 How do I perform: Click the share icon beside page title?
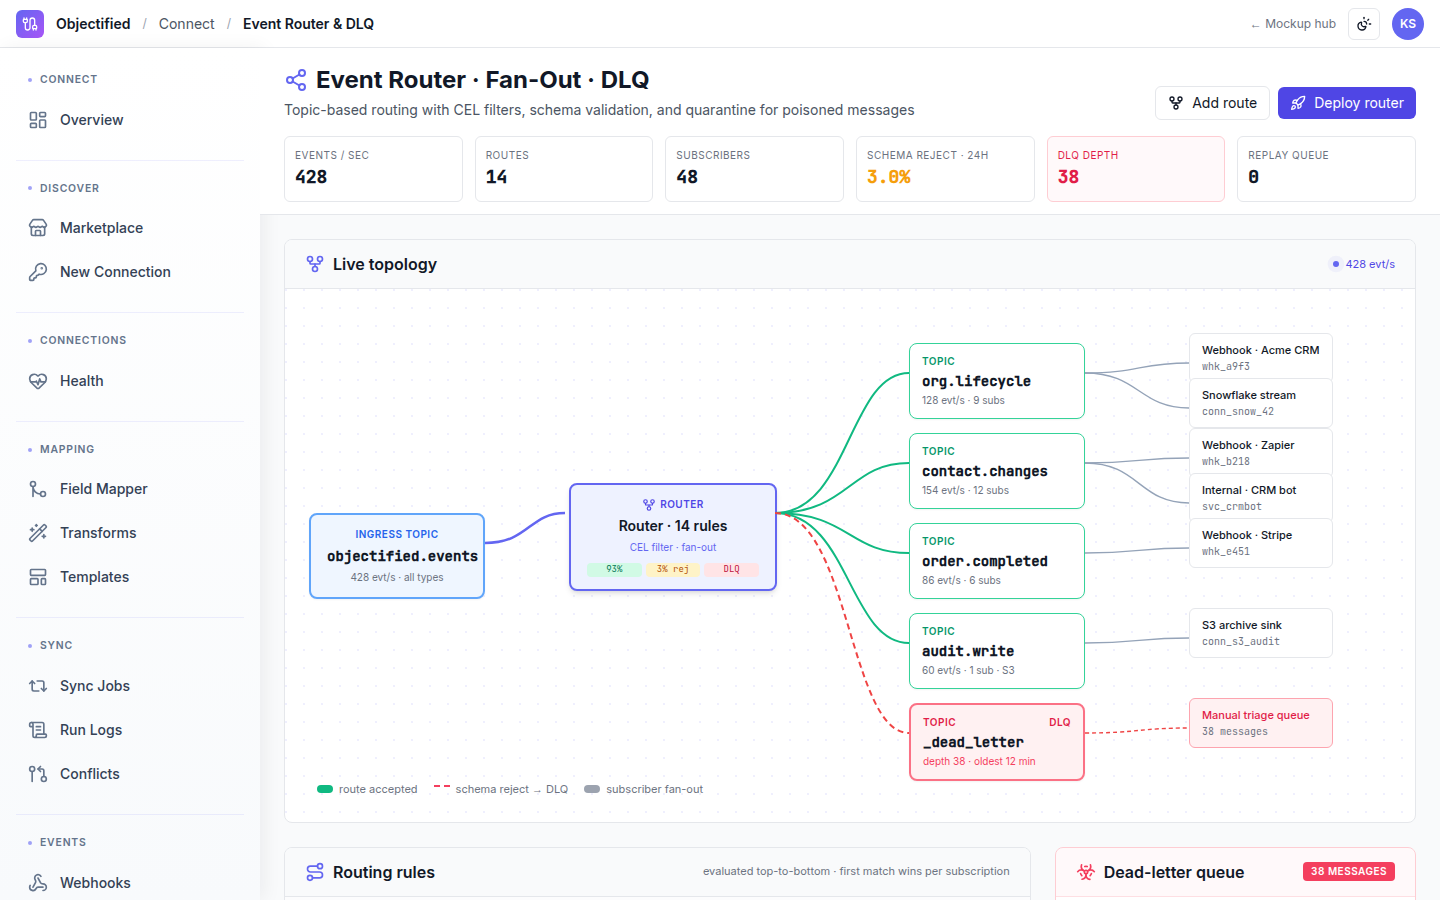coord(296,80)
